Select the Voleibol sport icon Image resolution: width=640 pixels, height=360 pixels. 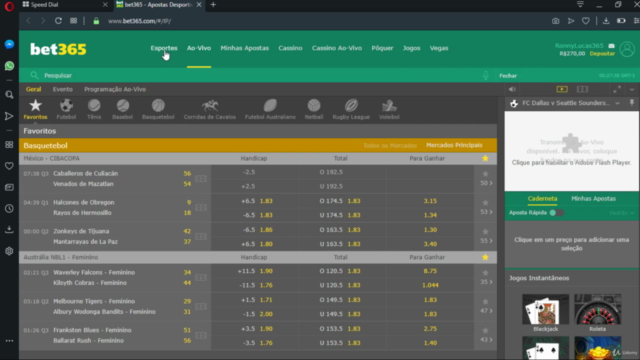(389, 109)
